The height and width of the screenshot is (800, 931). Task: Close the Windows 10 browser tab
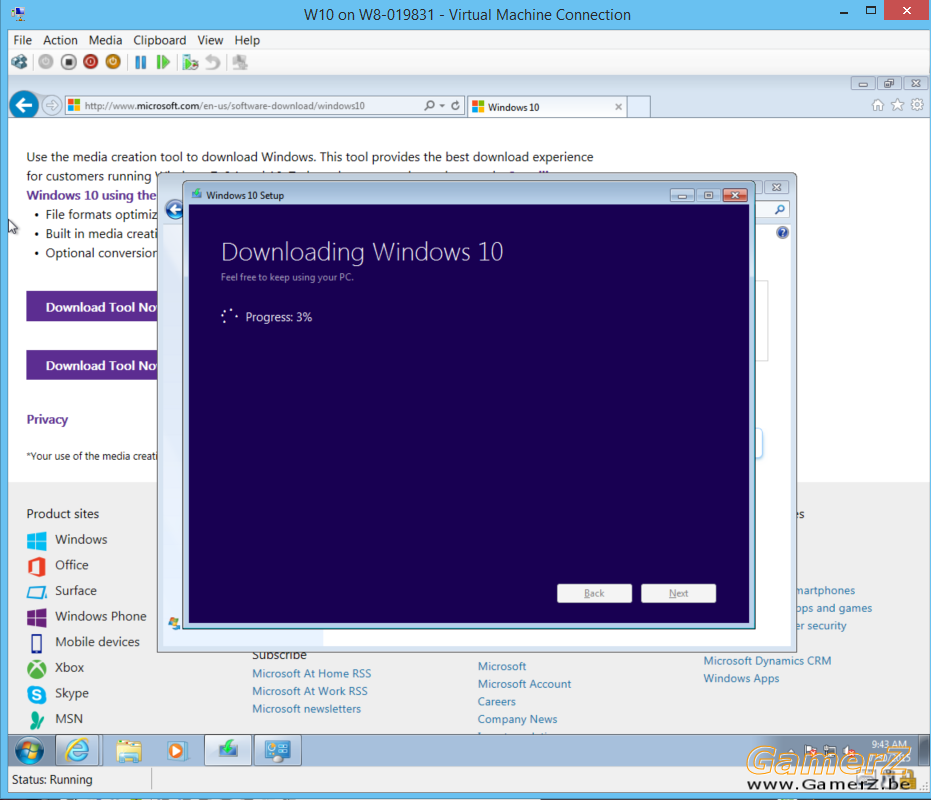[618, 107]
